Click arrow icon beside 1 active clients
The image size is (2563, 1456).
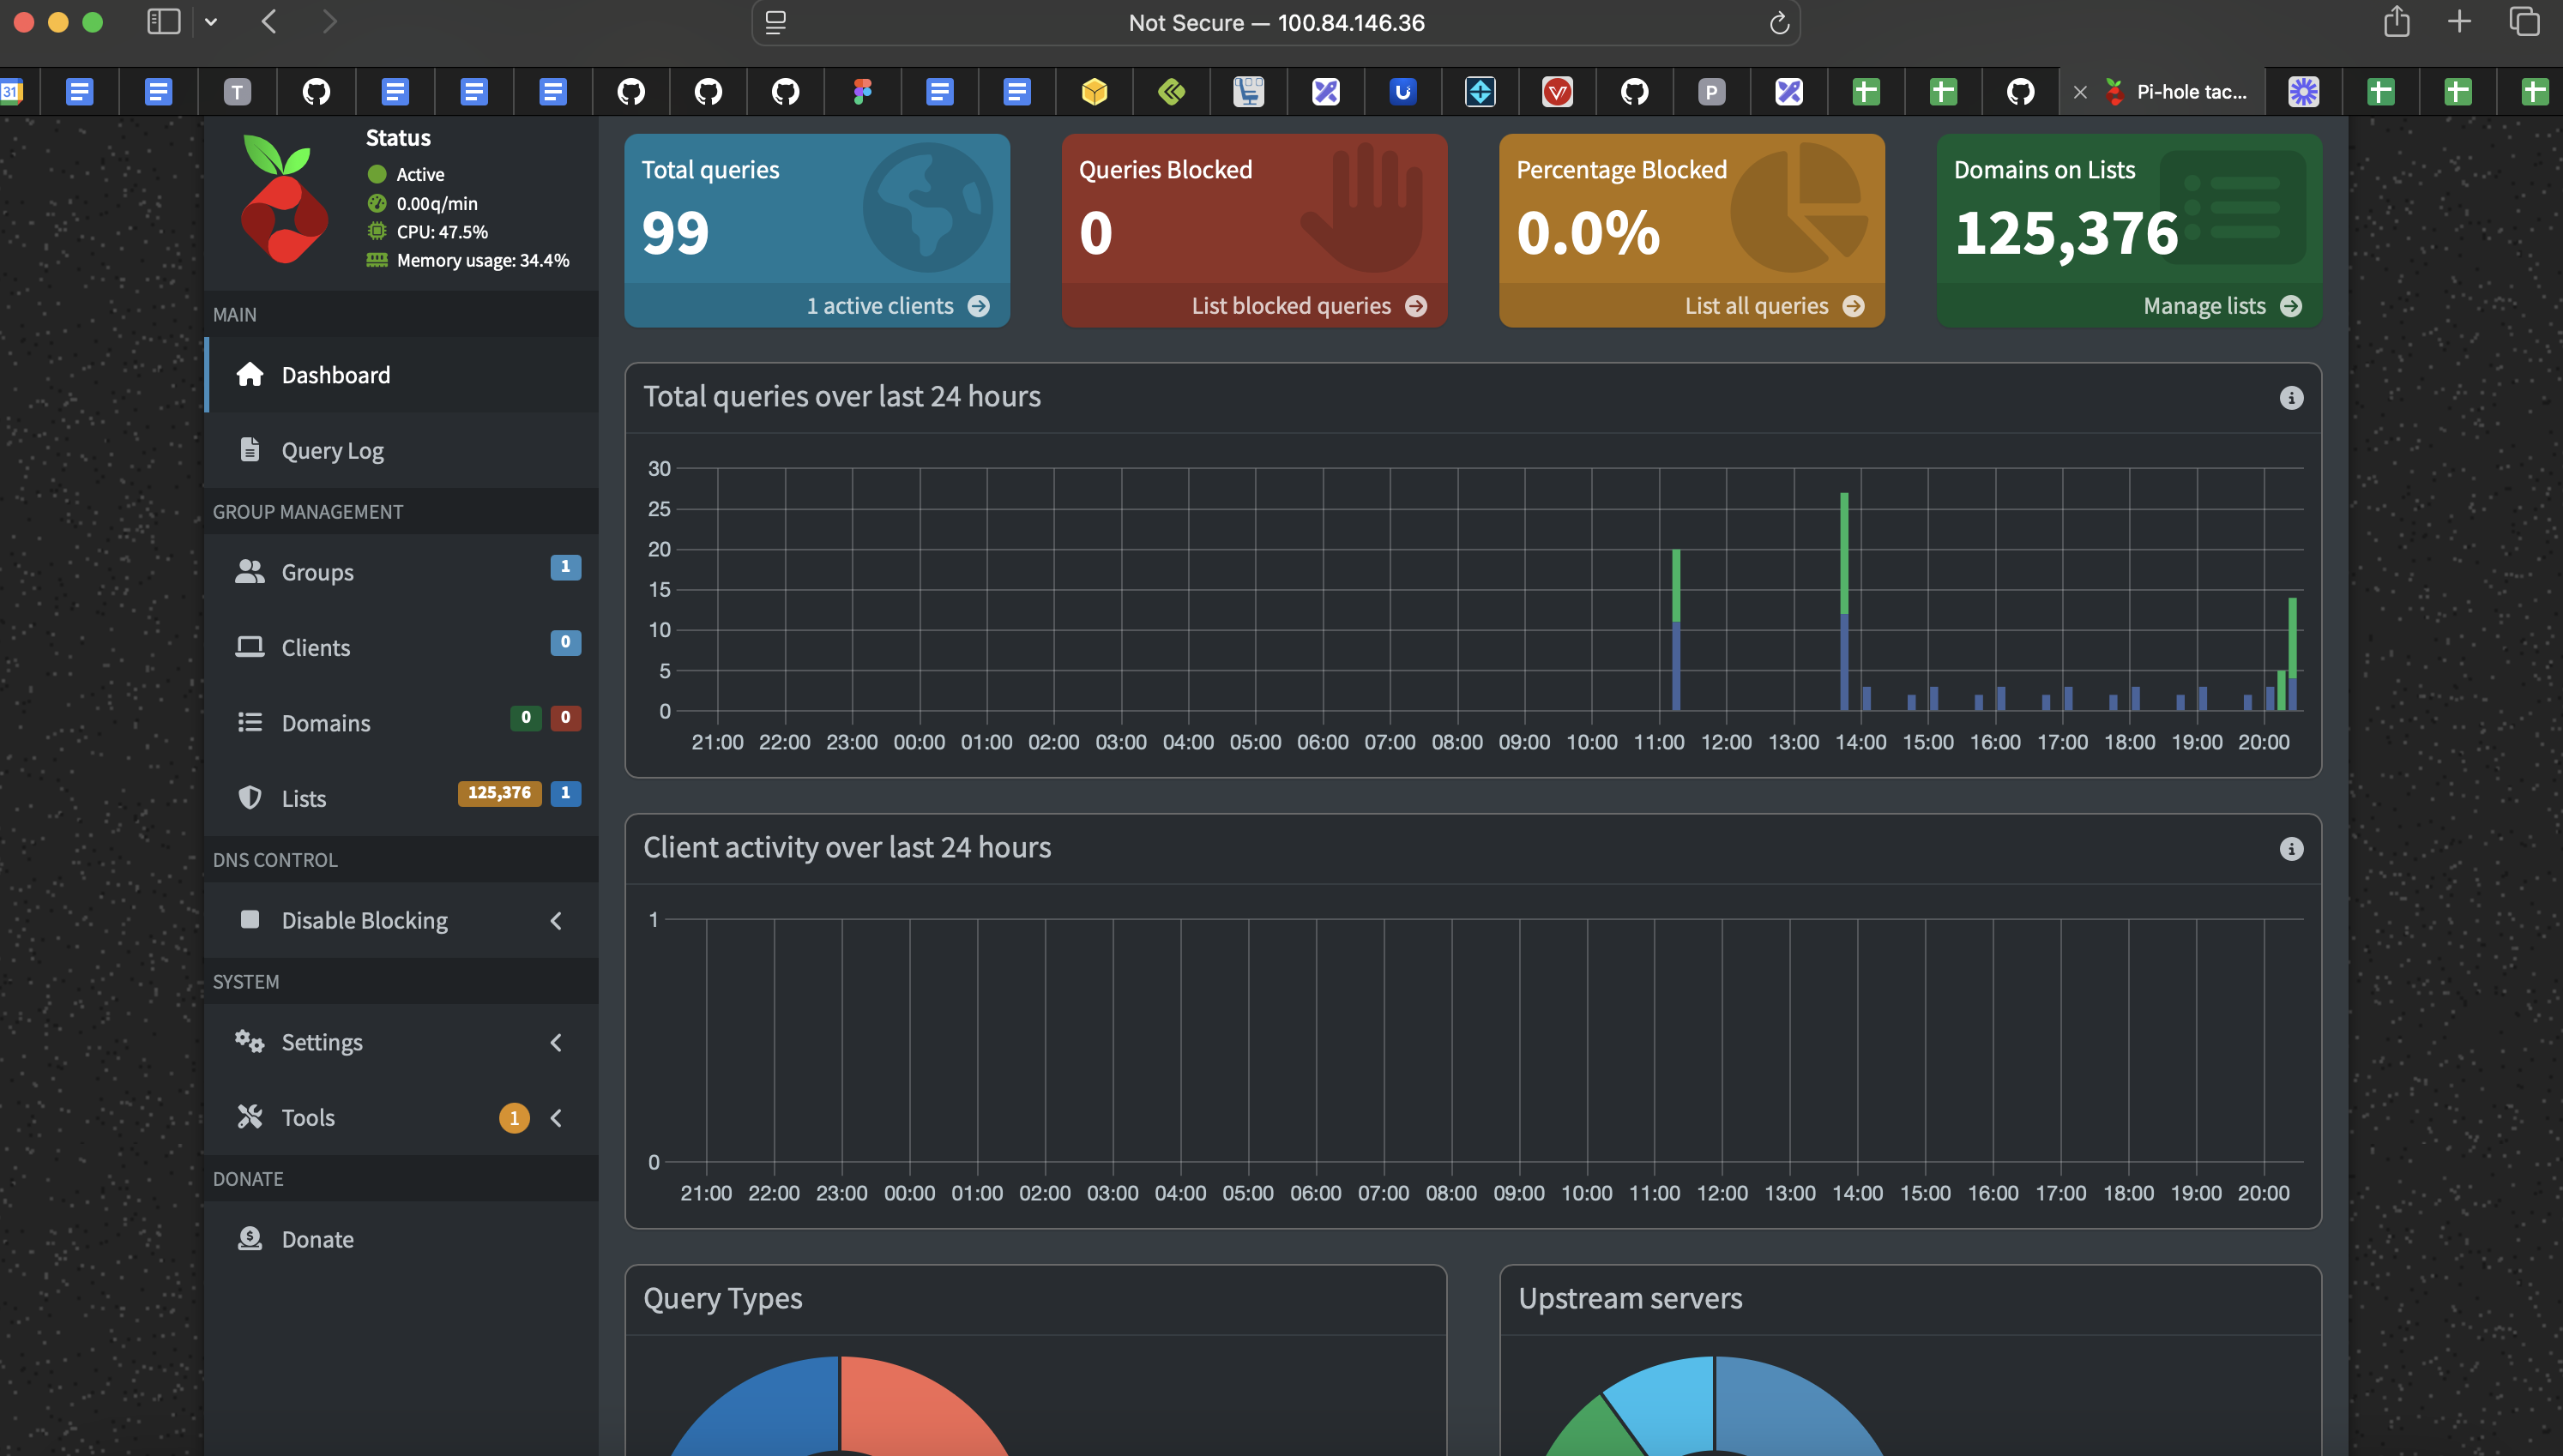click(979, 306)
